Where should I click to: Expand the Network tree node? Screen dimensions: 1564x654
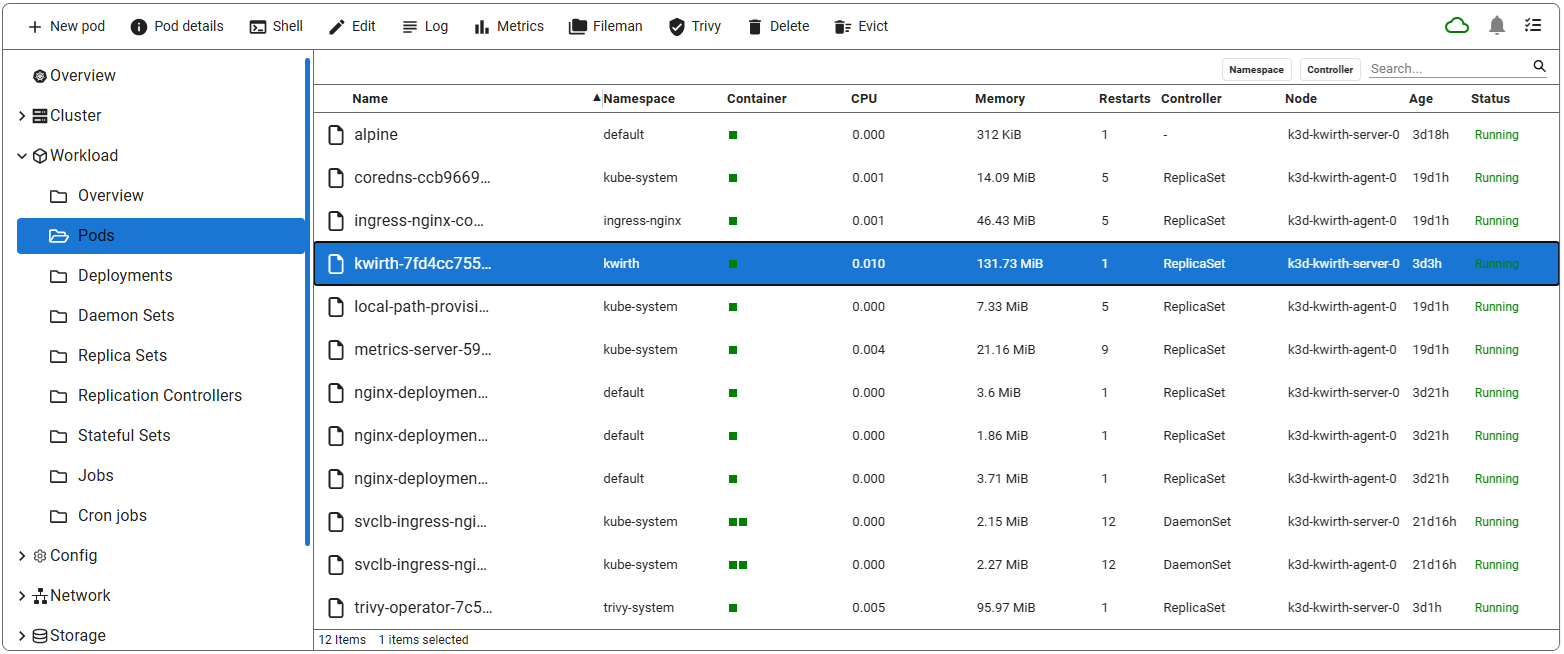22,596
